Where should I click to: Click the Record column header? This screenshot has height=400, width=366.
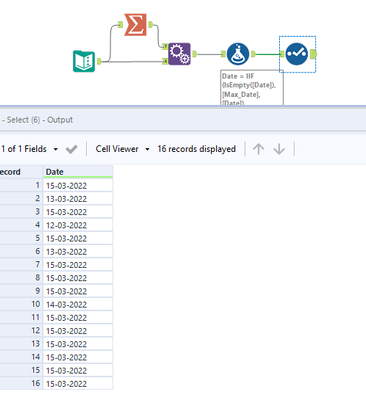pos(21,172)
